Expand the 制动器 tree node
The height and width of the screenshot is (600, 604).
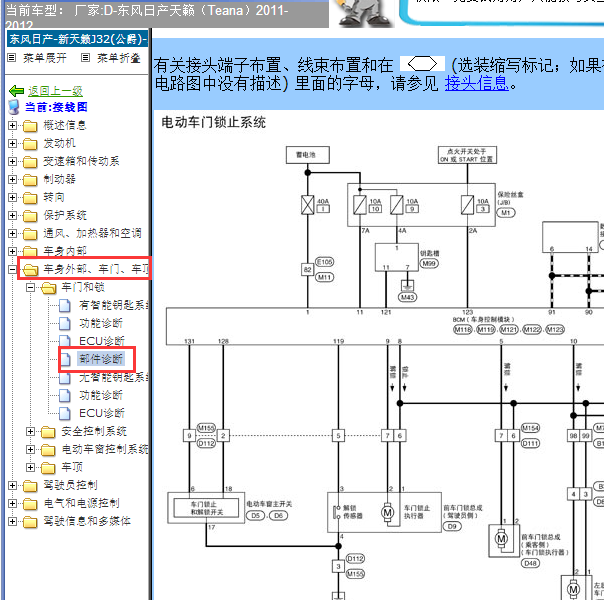(x=12, y=179)
